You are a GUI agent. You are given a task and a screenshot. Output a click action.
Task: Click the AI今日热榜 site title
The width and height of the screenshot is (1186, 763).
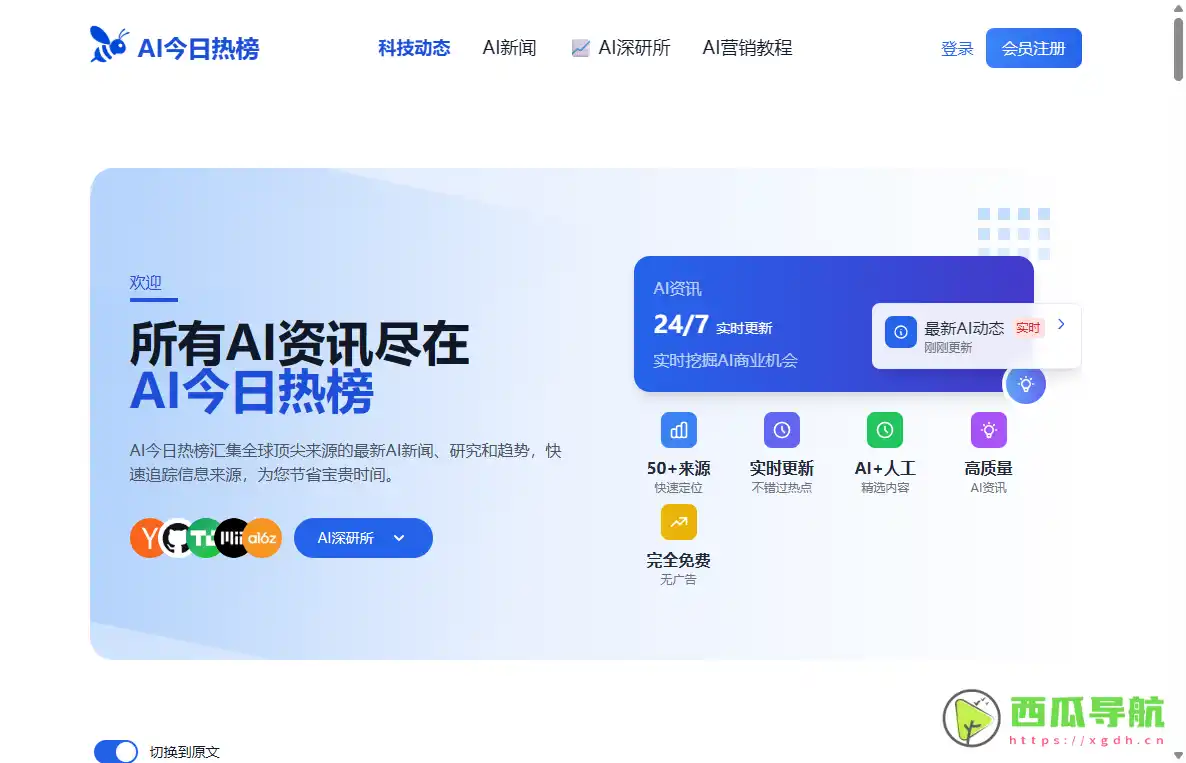tap(198, 48)
